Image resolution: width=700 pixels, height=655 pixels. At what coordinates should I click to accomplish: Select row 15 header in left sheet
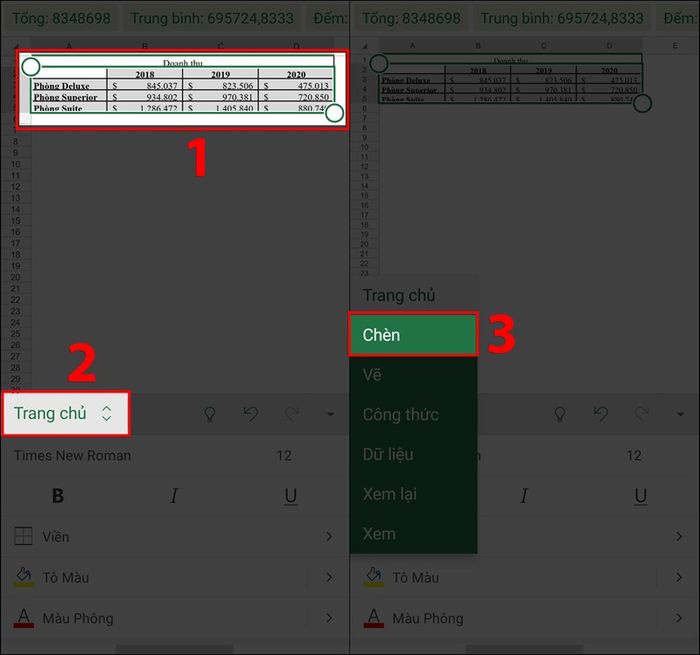click(16, 221)
